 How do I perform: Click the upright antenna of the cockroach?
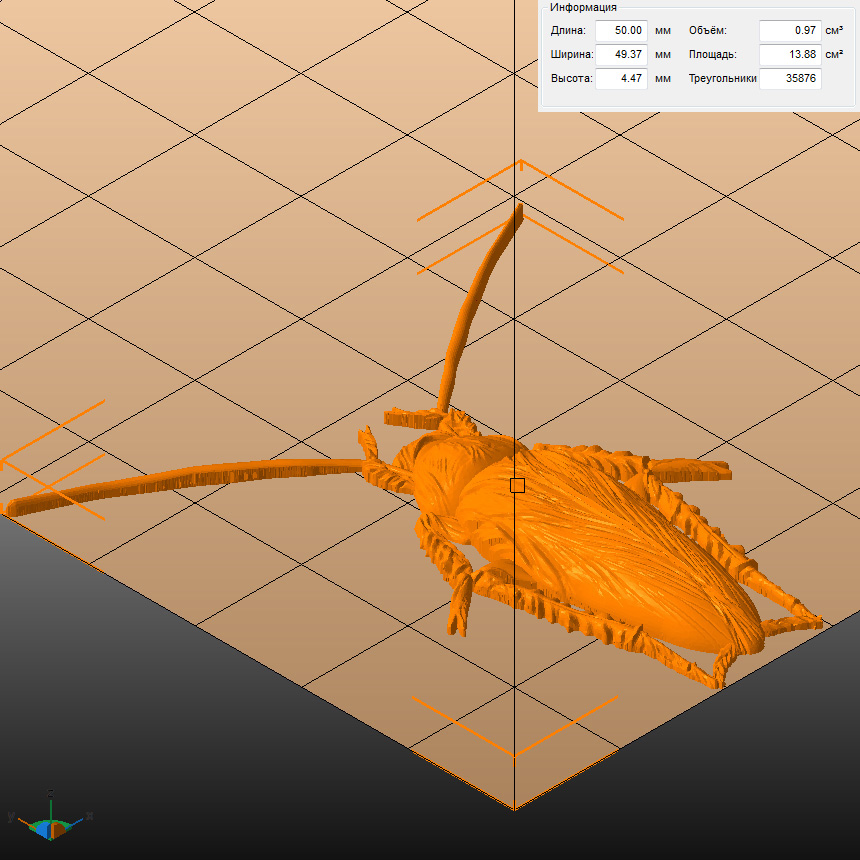(x=470, y=310)
